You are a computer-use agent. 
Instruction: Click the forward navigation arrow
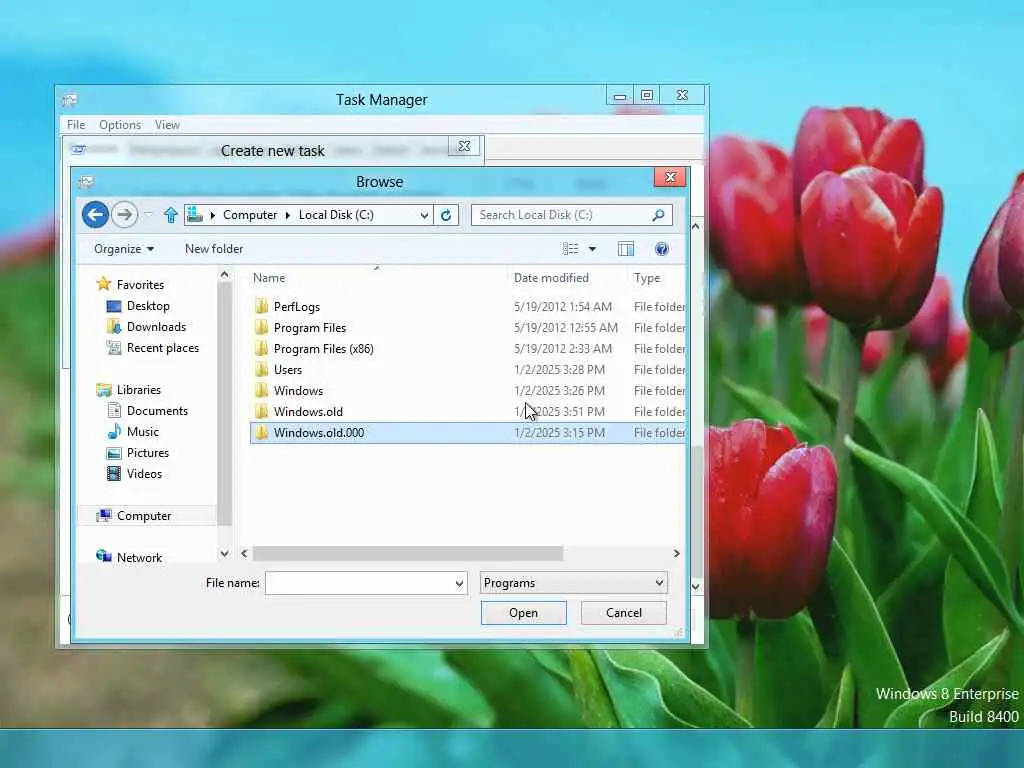124,214
